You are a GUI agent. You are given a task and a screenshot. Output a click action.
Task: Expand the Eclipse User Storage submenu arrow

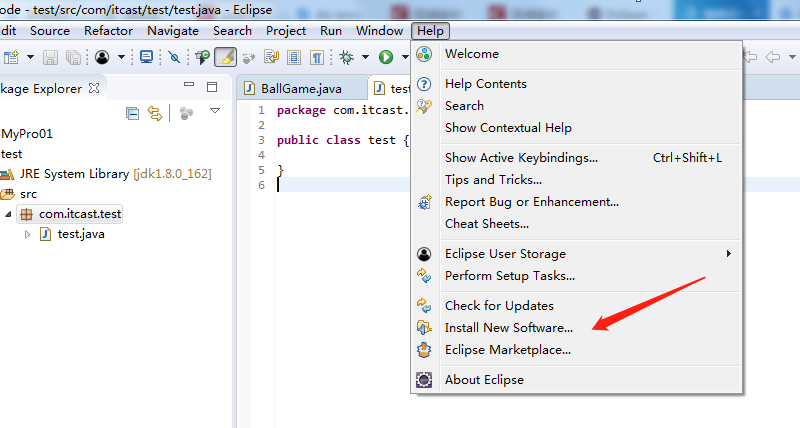click(729, 254)
